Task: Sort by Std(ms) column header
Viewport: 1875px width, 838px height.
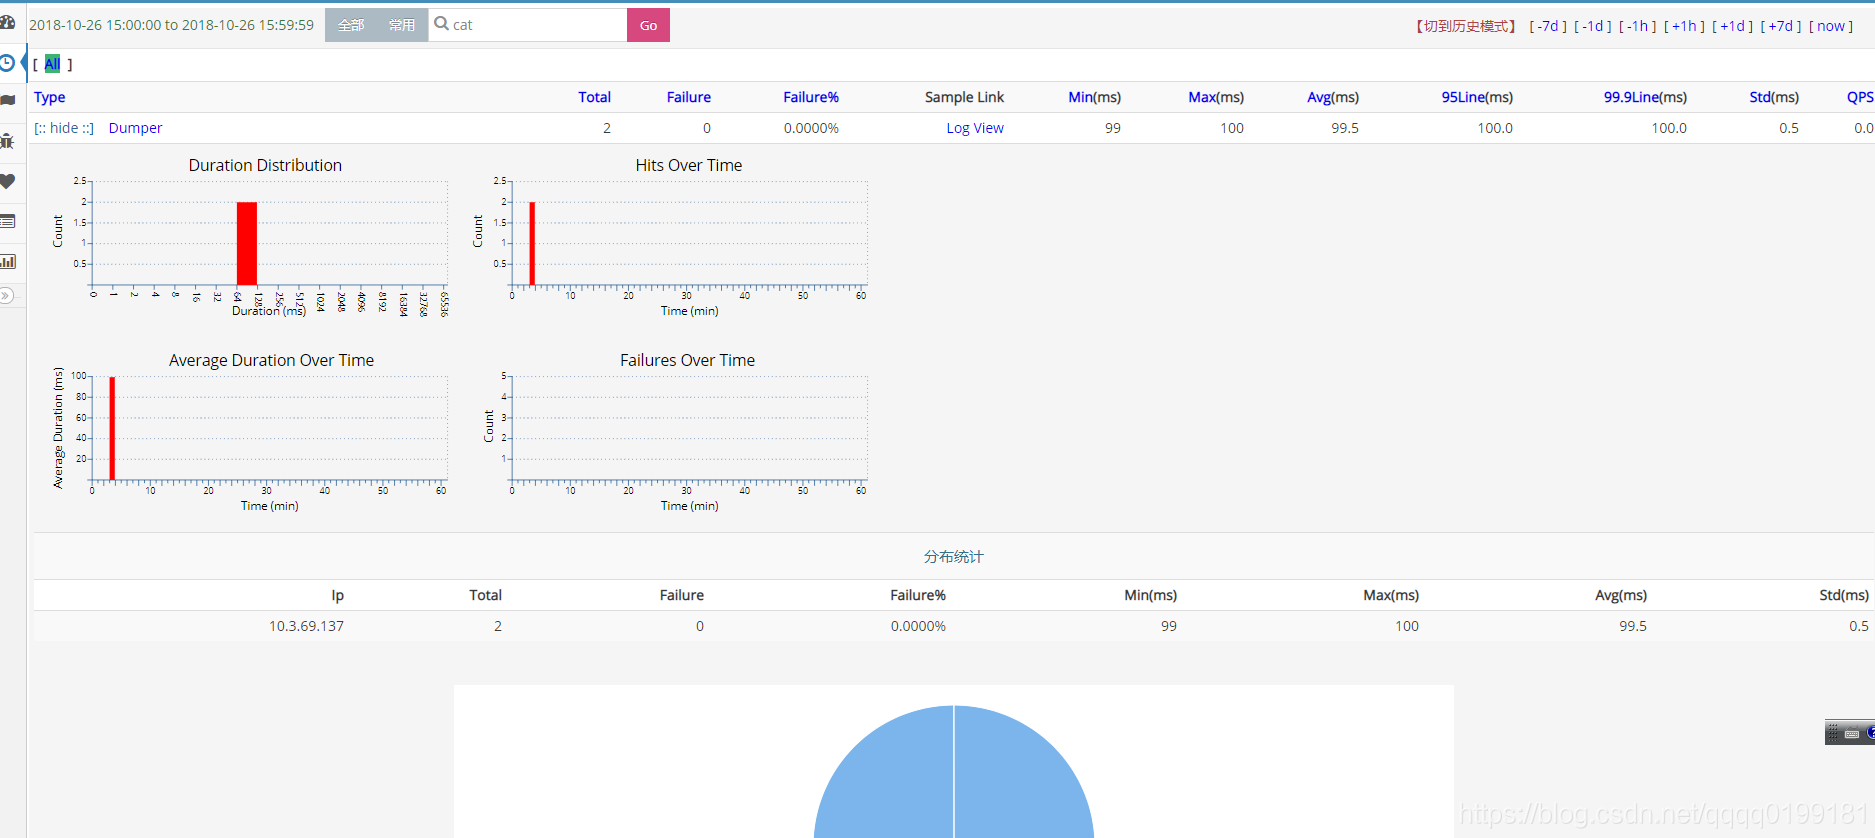Action: tap(1774, 97)
